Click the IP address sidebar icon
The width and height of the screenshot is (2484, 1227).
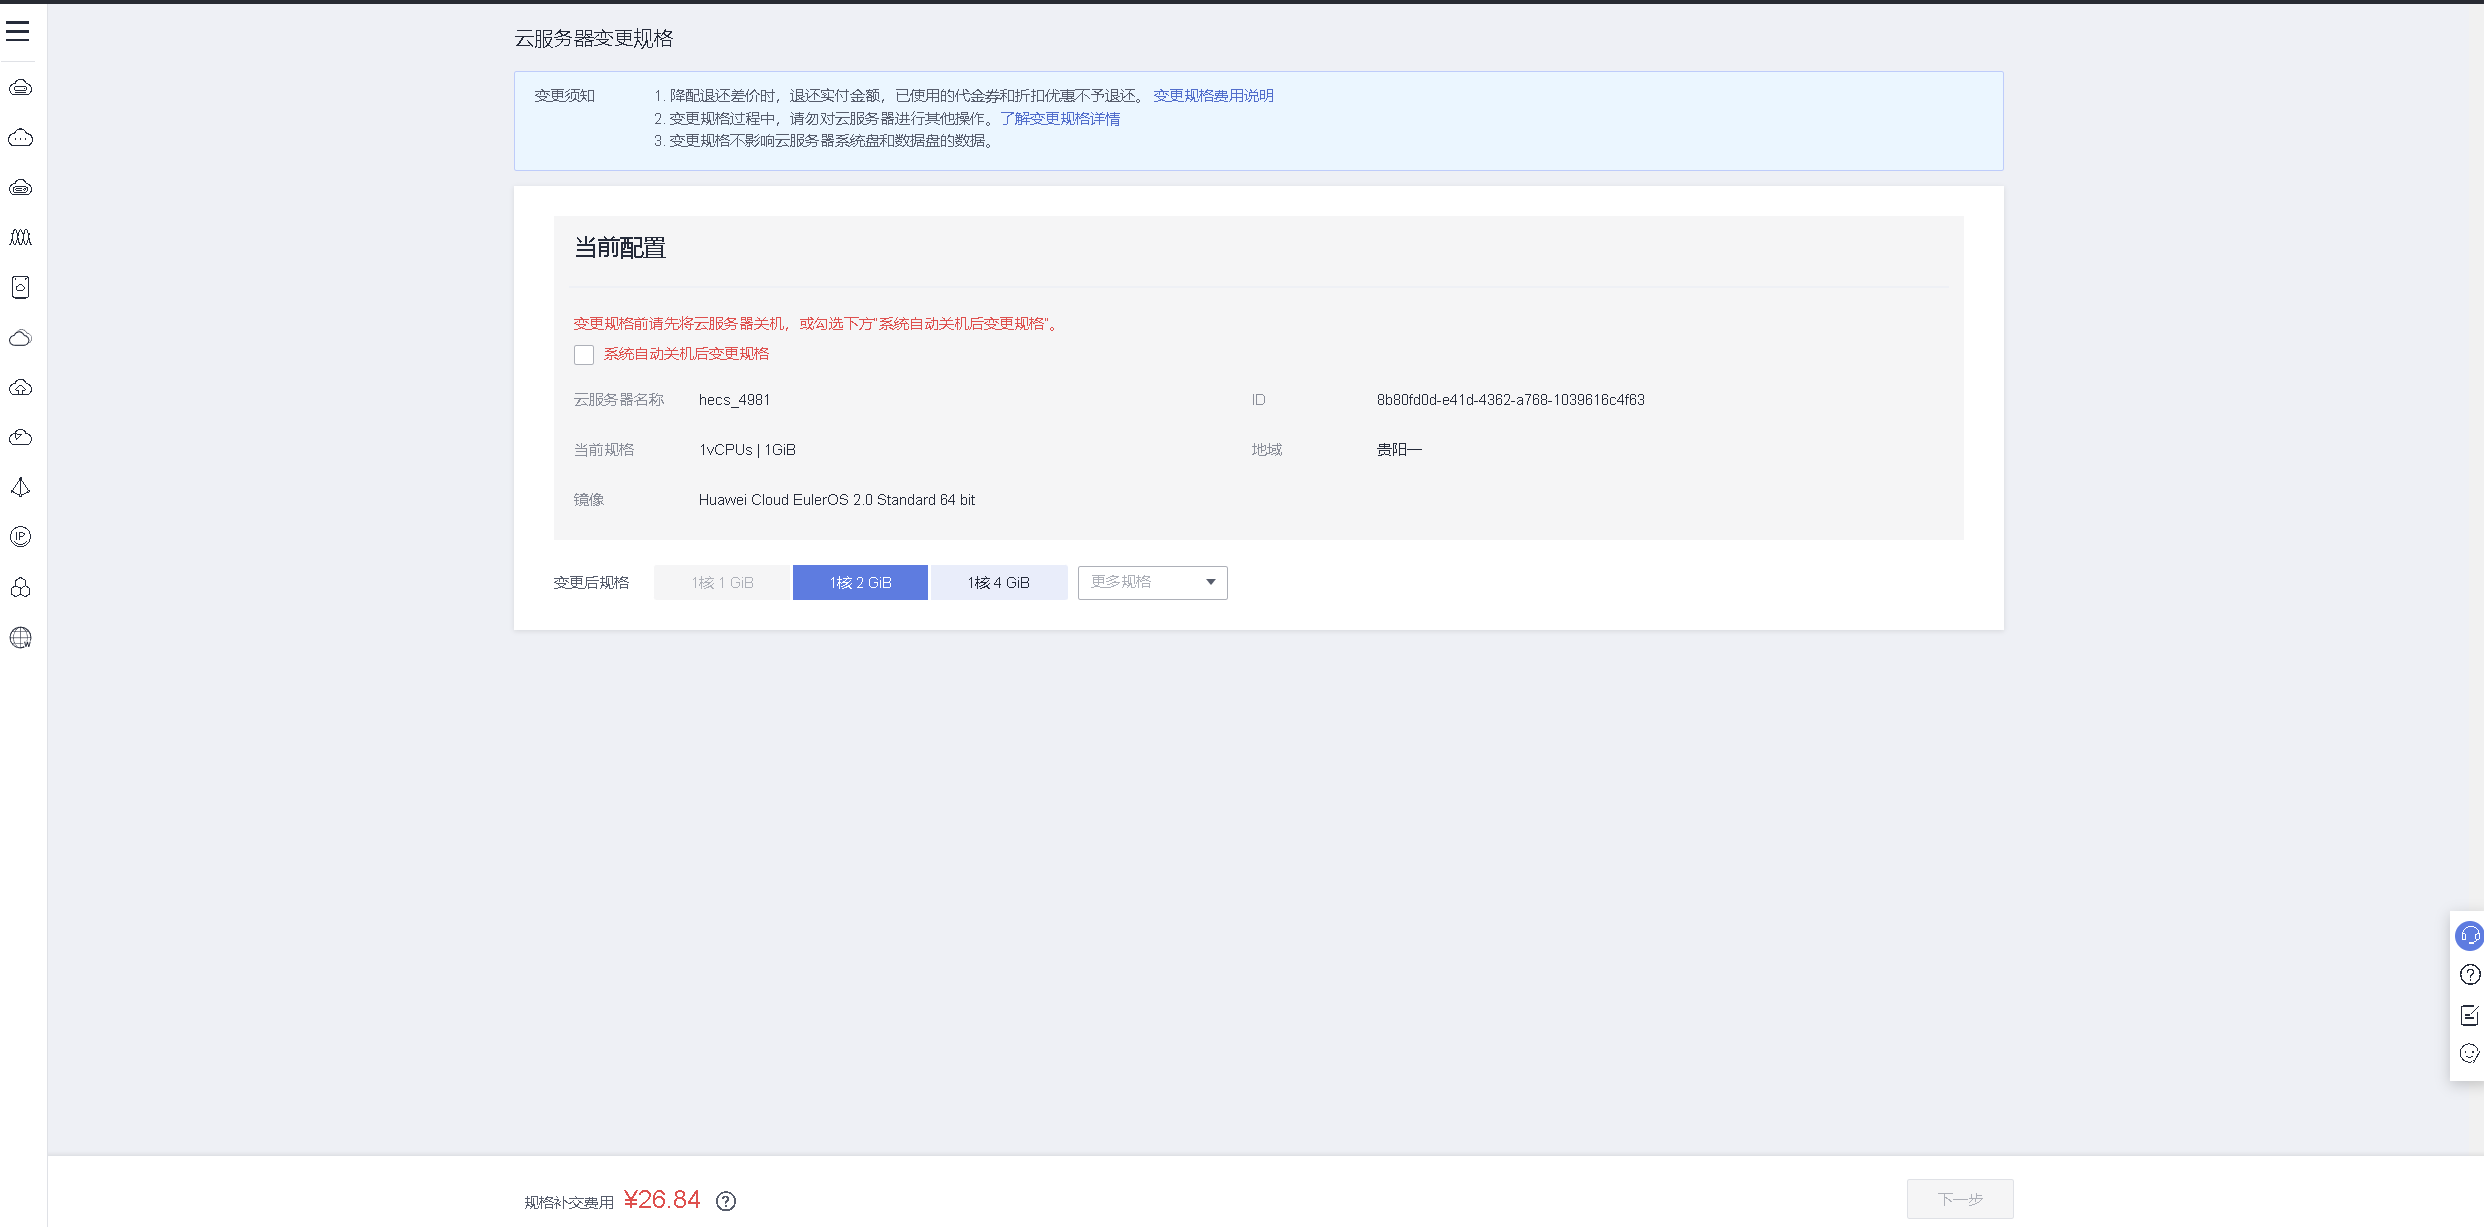[20, 537]
